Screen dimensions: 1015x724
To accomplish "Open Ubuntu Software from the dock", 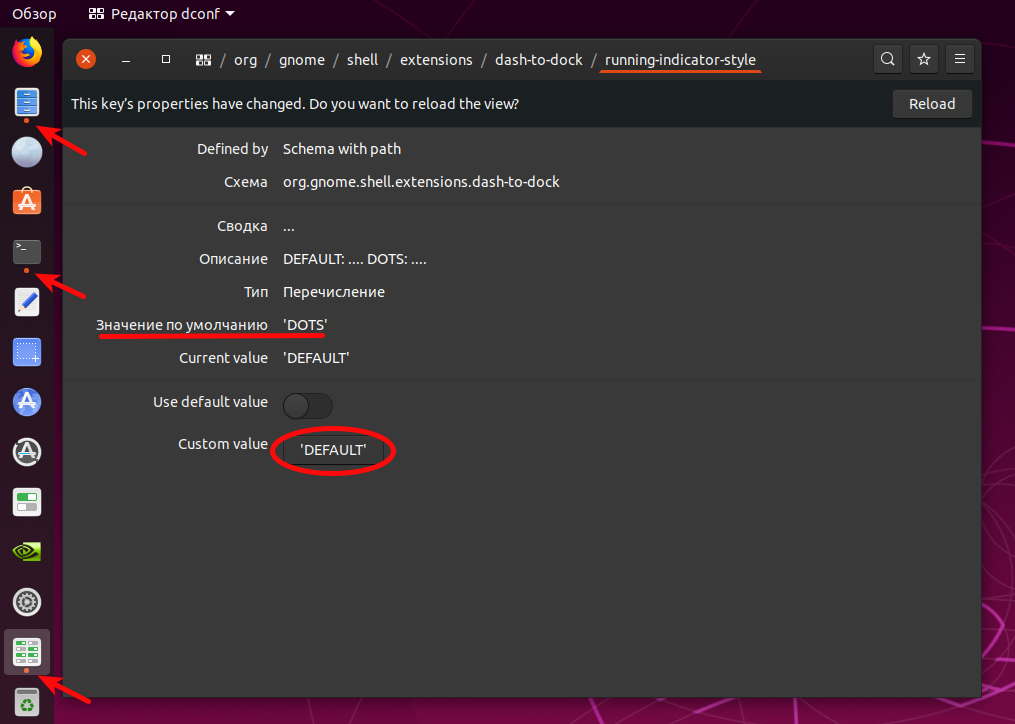I will click(26, 202).
